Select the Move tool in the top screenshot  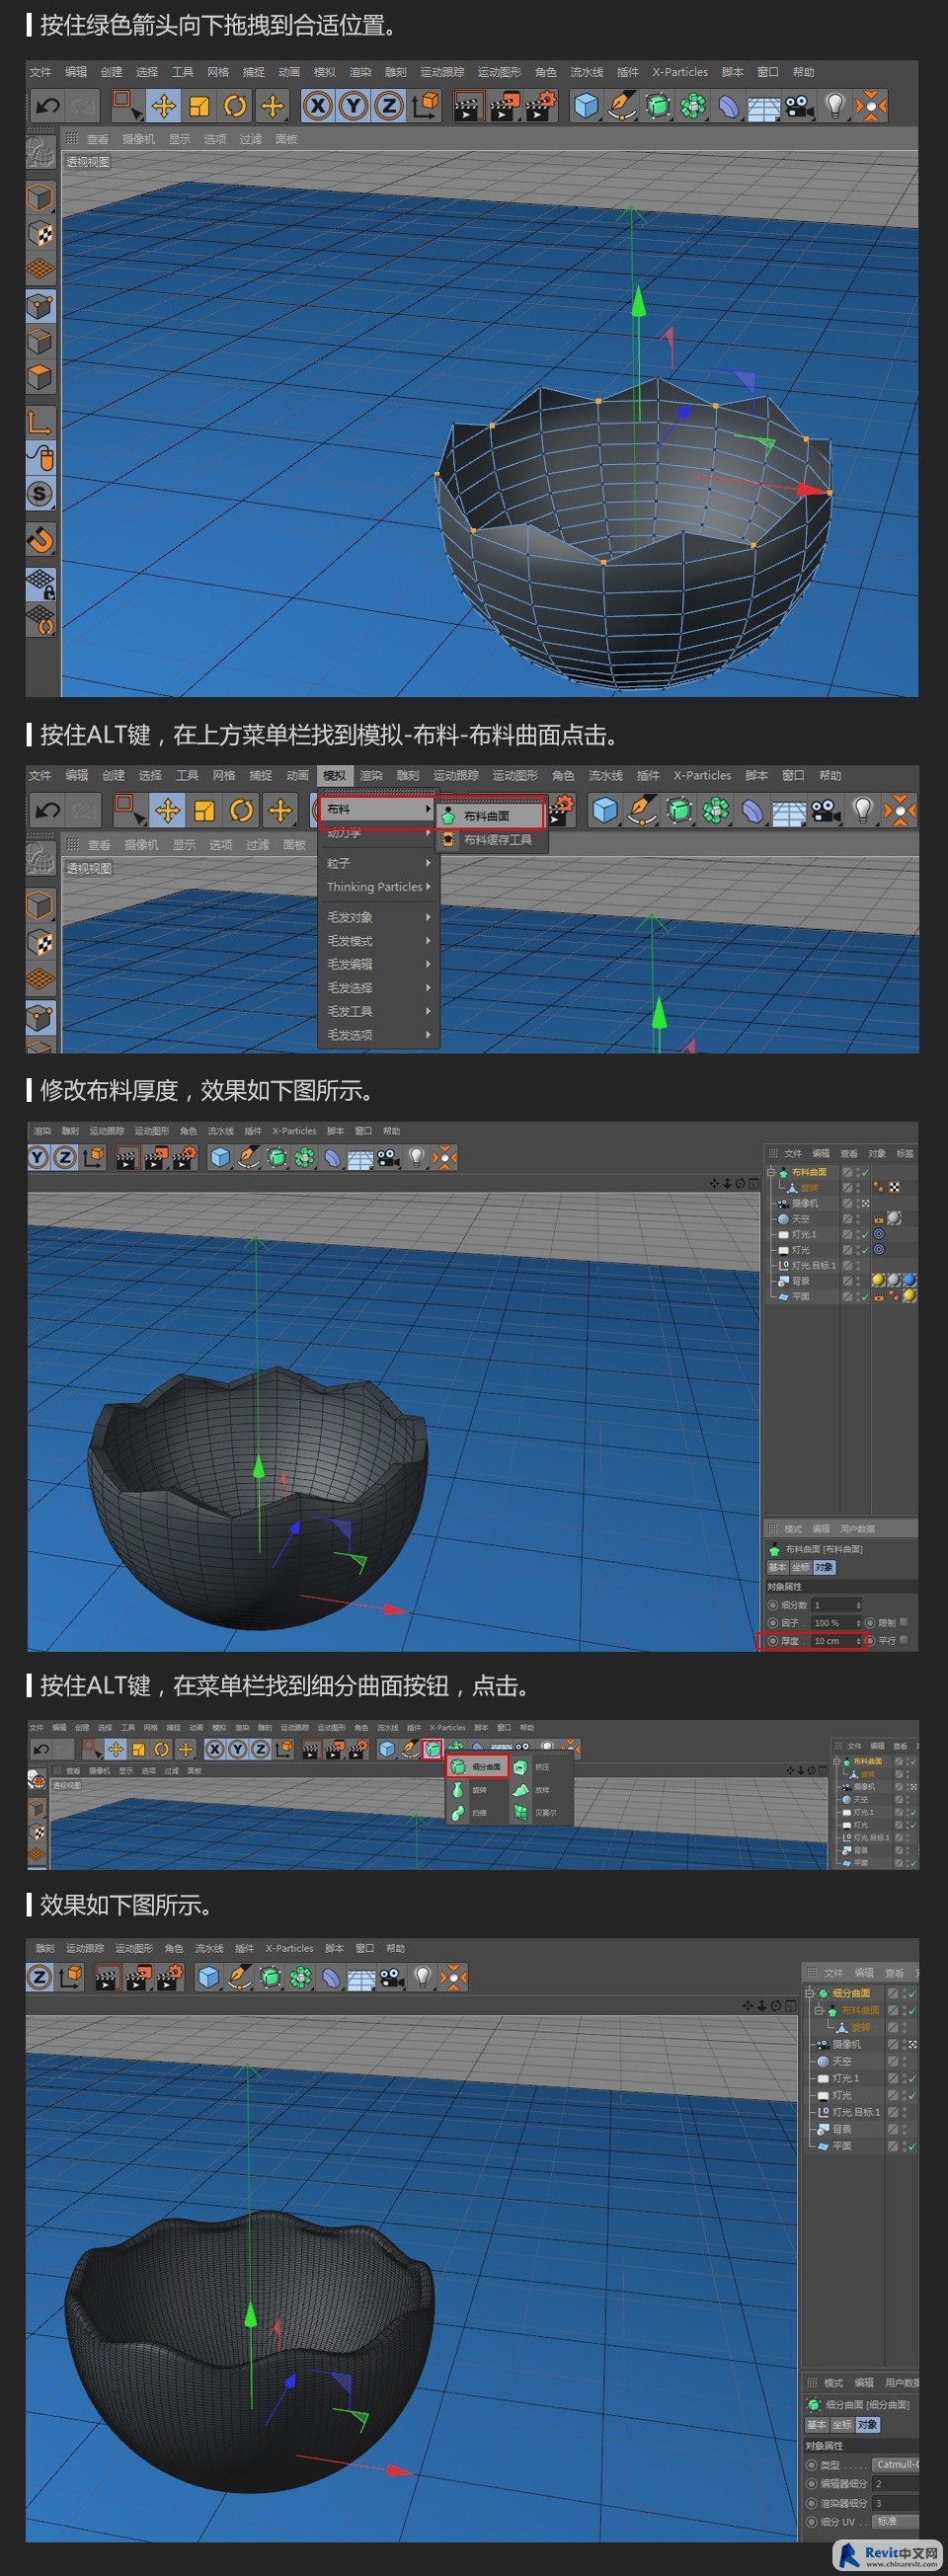coord(164,106)
